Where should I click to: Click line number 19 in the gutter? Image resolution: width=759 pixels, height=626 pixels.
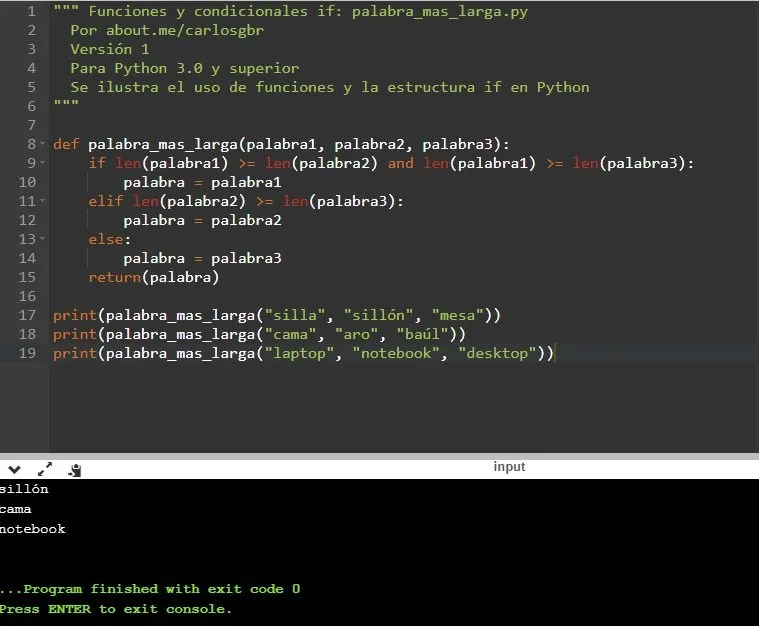pos(27,353)
